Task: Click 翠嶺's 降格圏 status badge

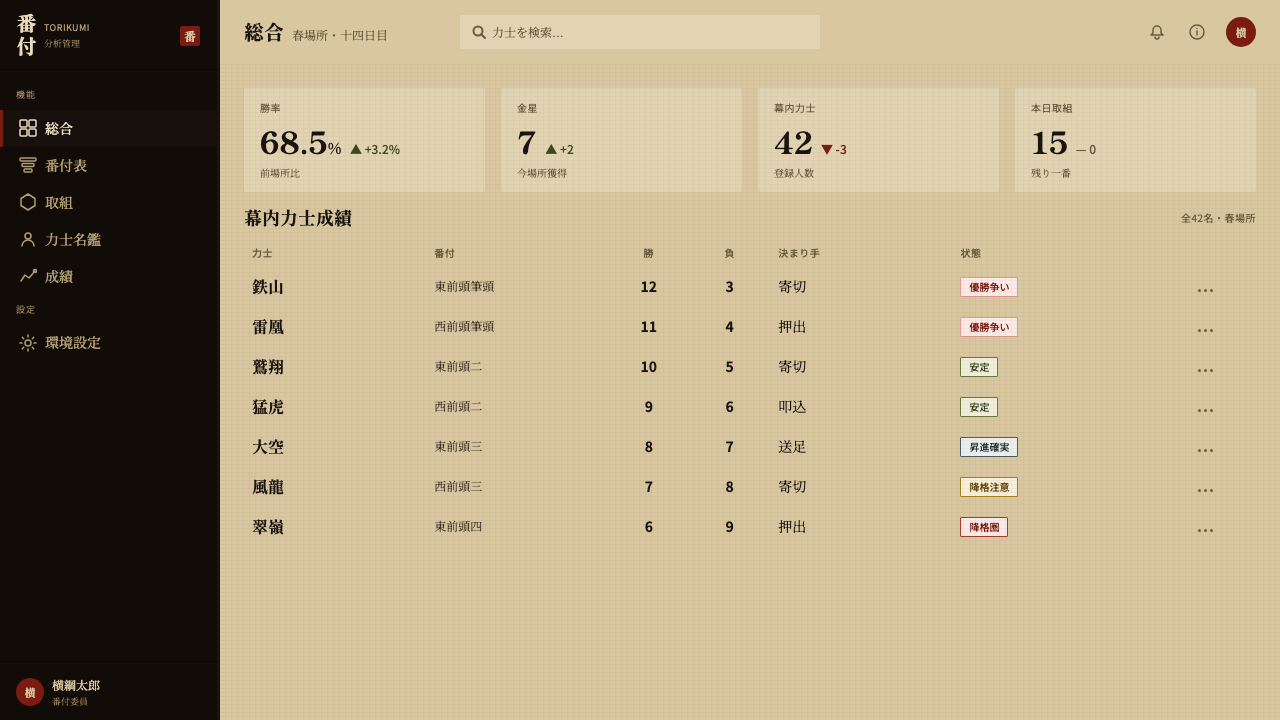Action: tap(984, 527)
